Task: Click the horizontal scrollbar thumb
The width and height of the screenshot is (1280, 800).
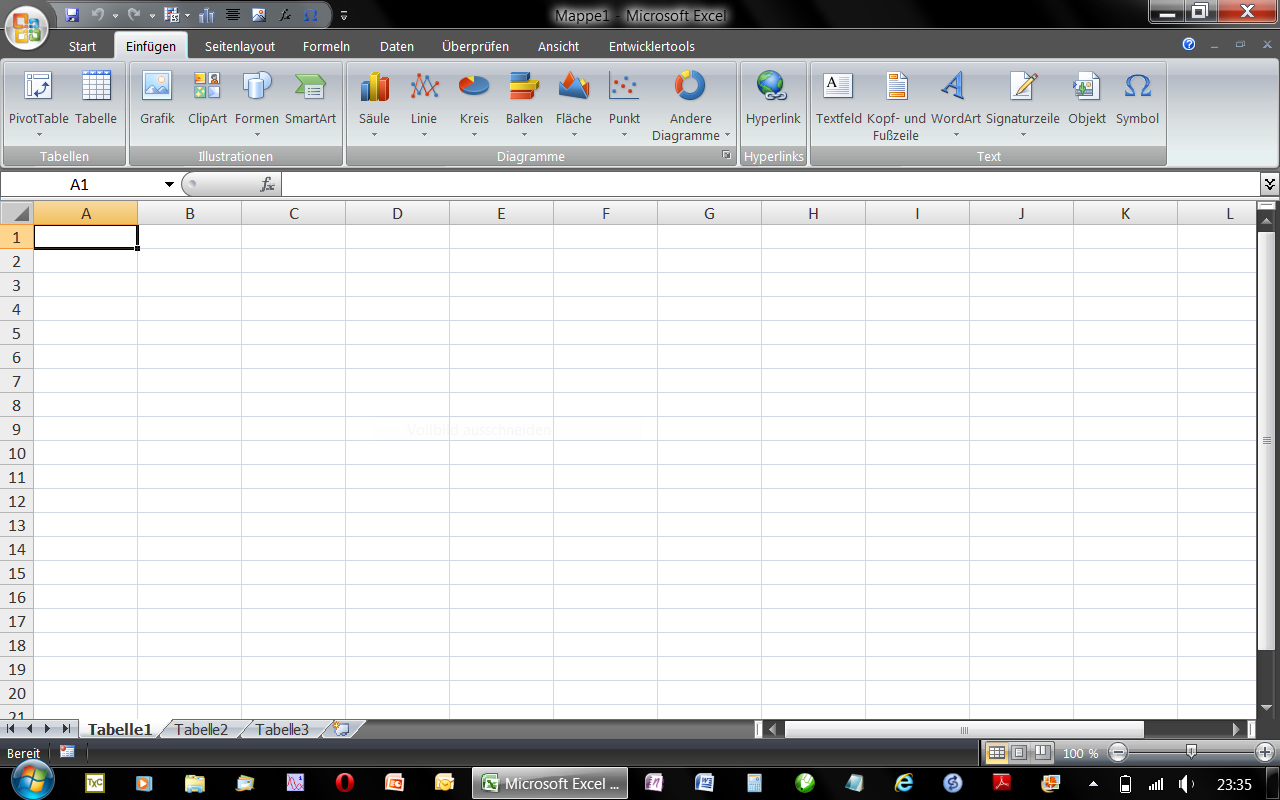Action: click(964, 730)
